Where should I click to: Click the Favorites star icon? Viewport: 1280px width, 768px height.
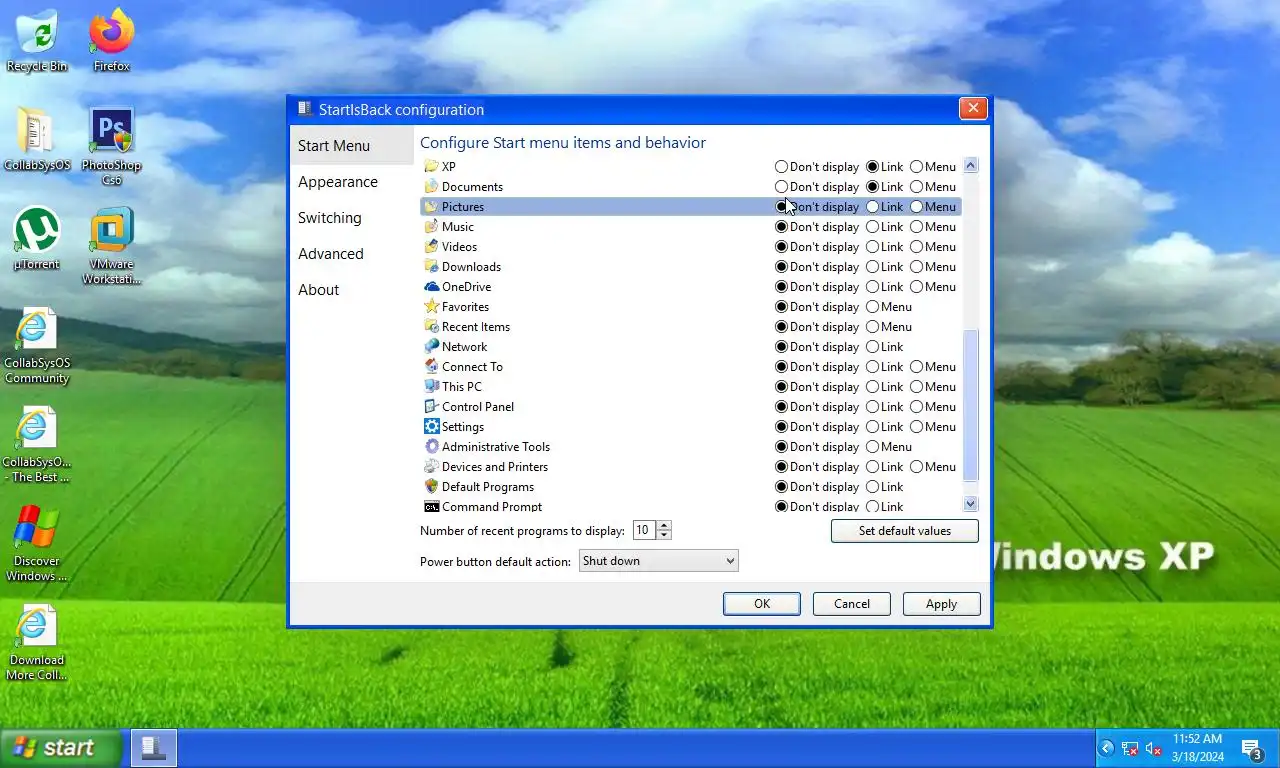pyautogui.click(x=431, y=307)
